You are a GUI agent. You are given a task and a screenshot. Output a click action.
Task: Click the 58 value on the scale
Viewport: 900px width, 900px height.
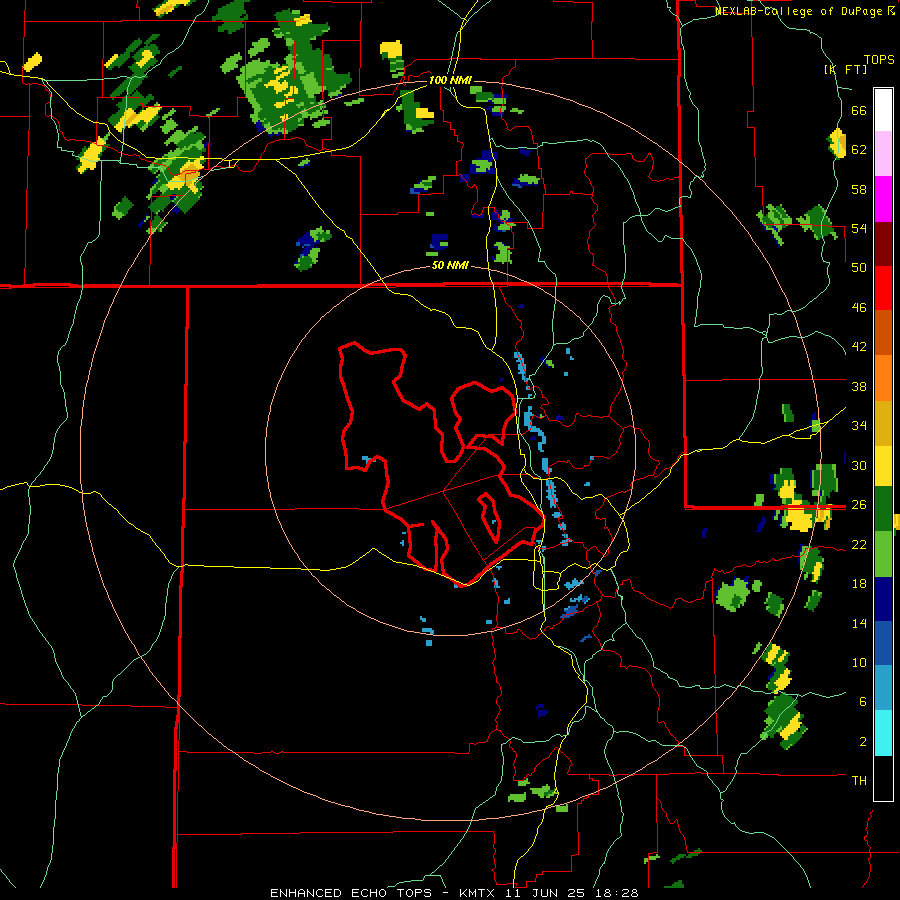[x=859, y=189]
